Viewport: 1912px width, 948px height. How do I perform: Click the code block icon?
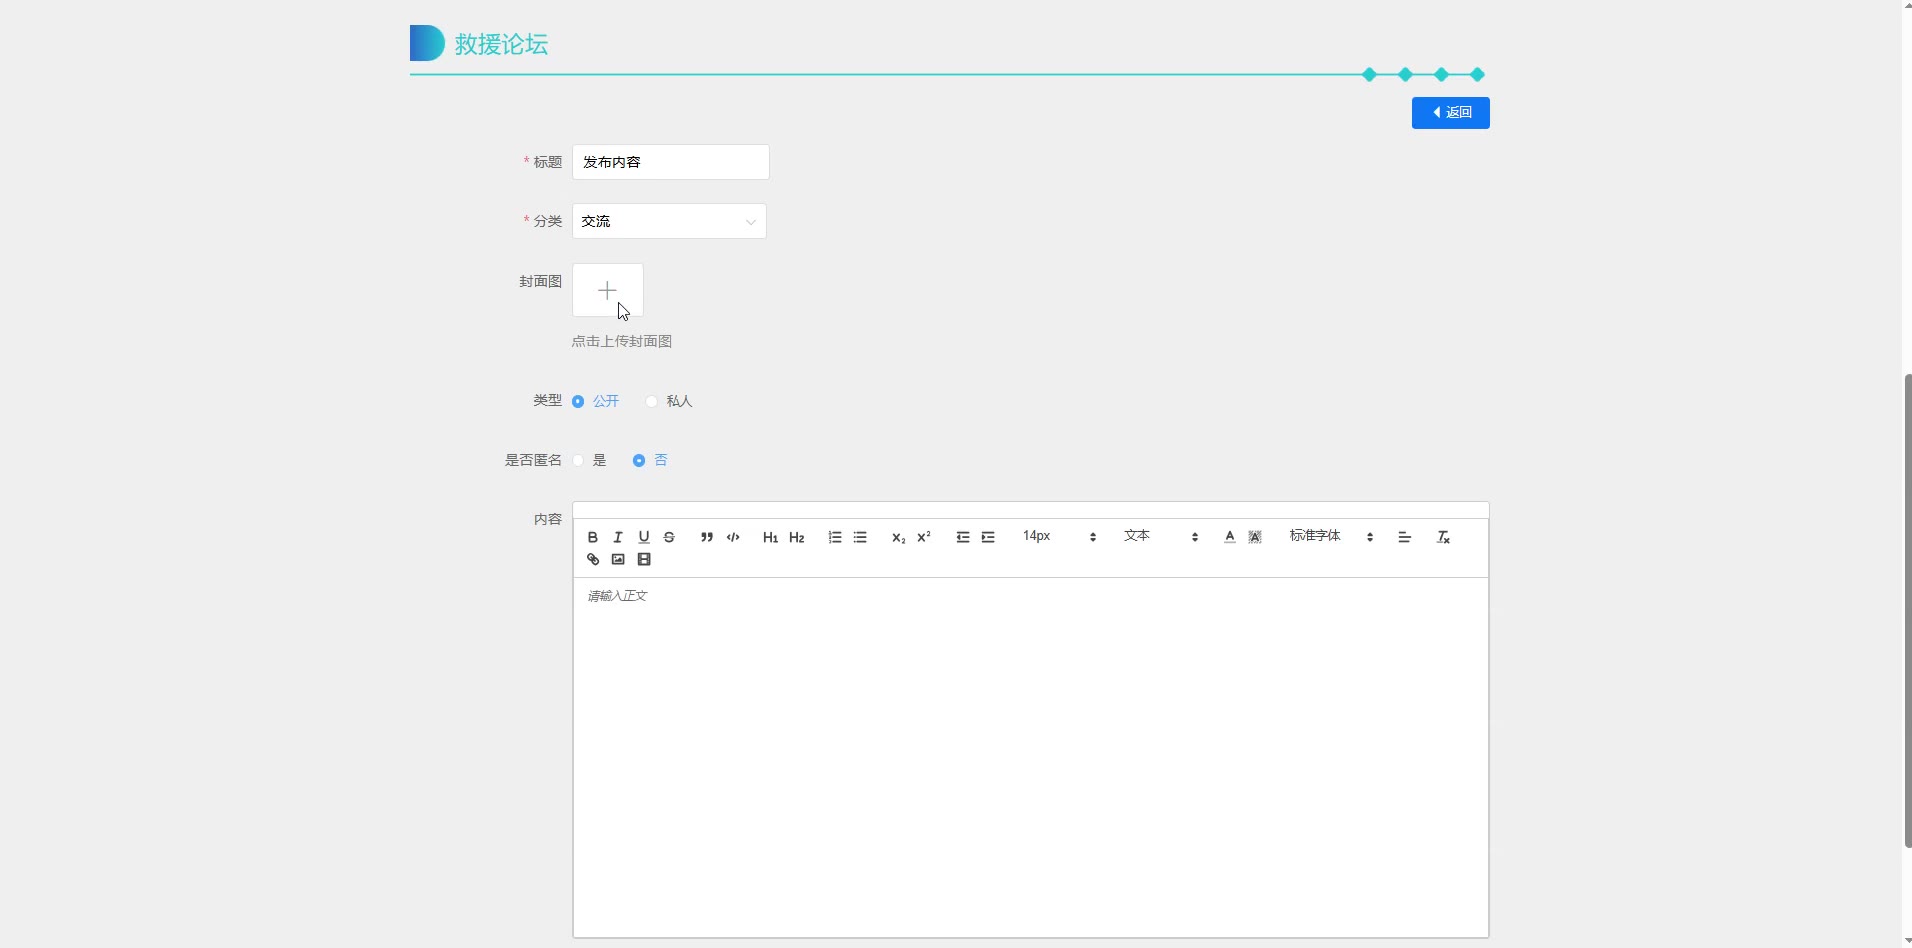tap(733, 537)
